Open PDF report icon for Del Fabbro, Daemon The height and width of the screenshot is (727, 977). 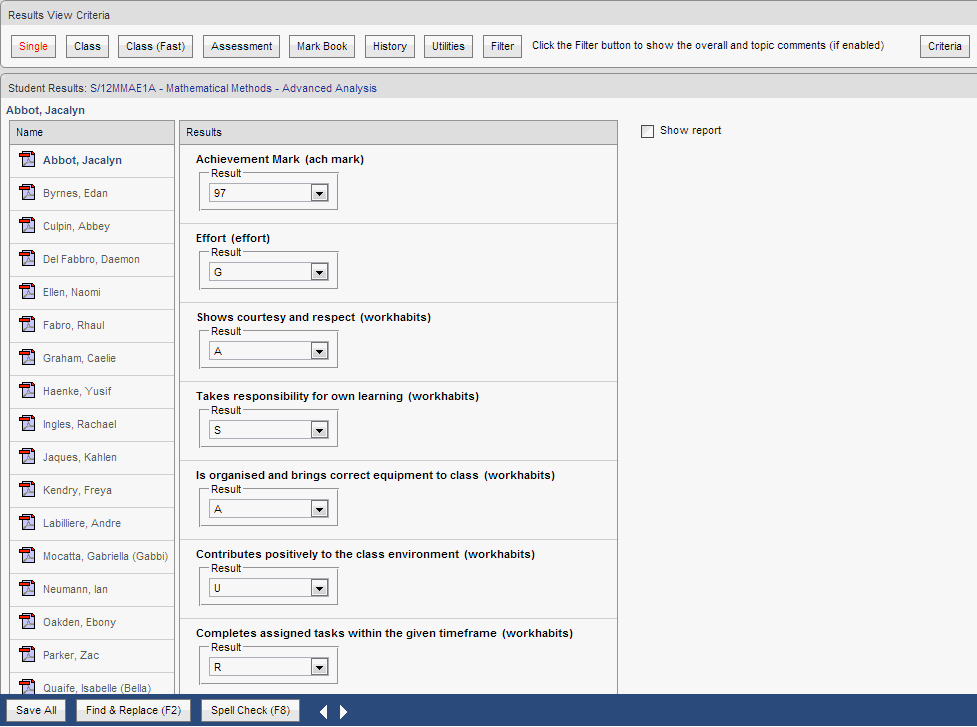point(27,259)
